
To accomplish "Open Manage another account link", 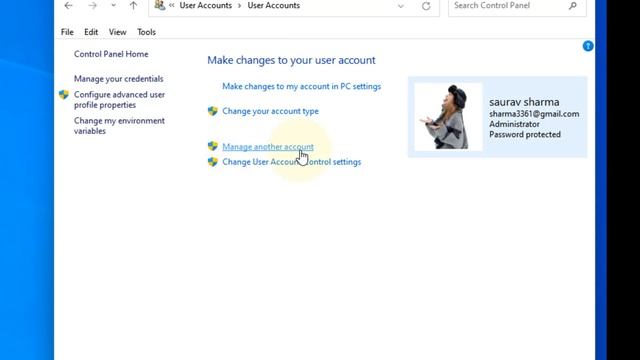I will click(x=268, y=147).
